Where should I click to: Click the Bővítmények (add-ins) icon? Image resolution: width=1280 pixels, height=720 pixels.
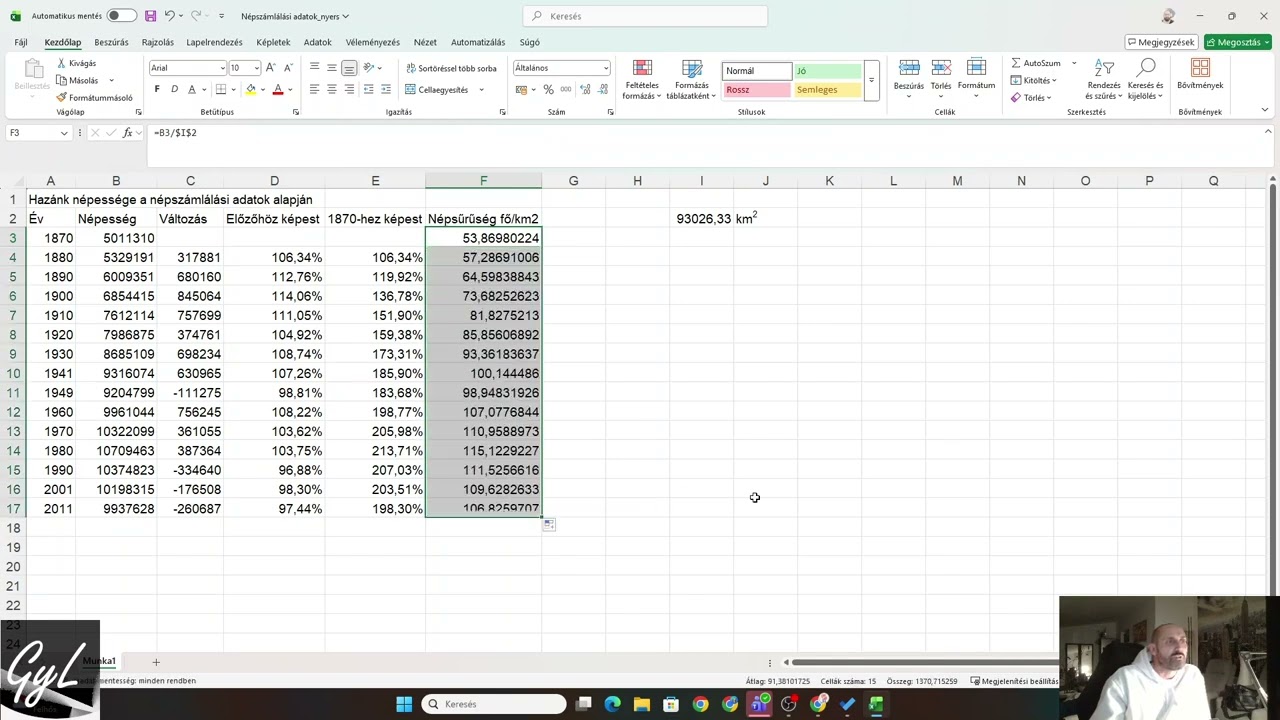[1200, 68]
